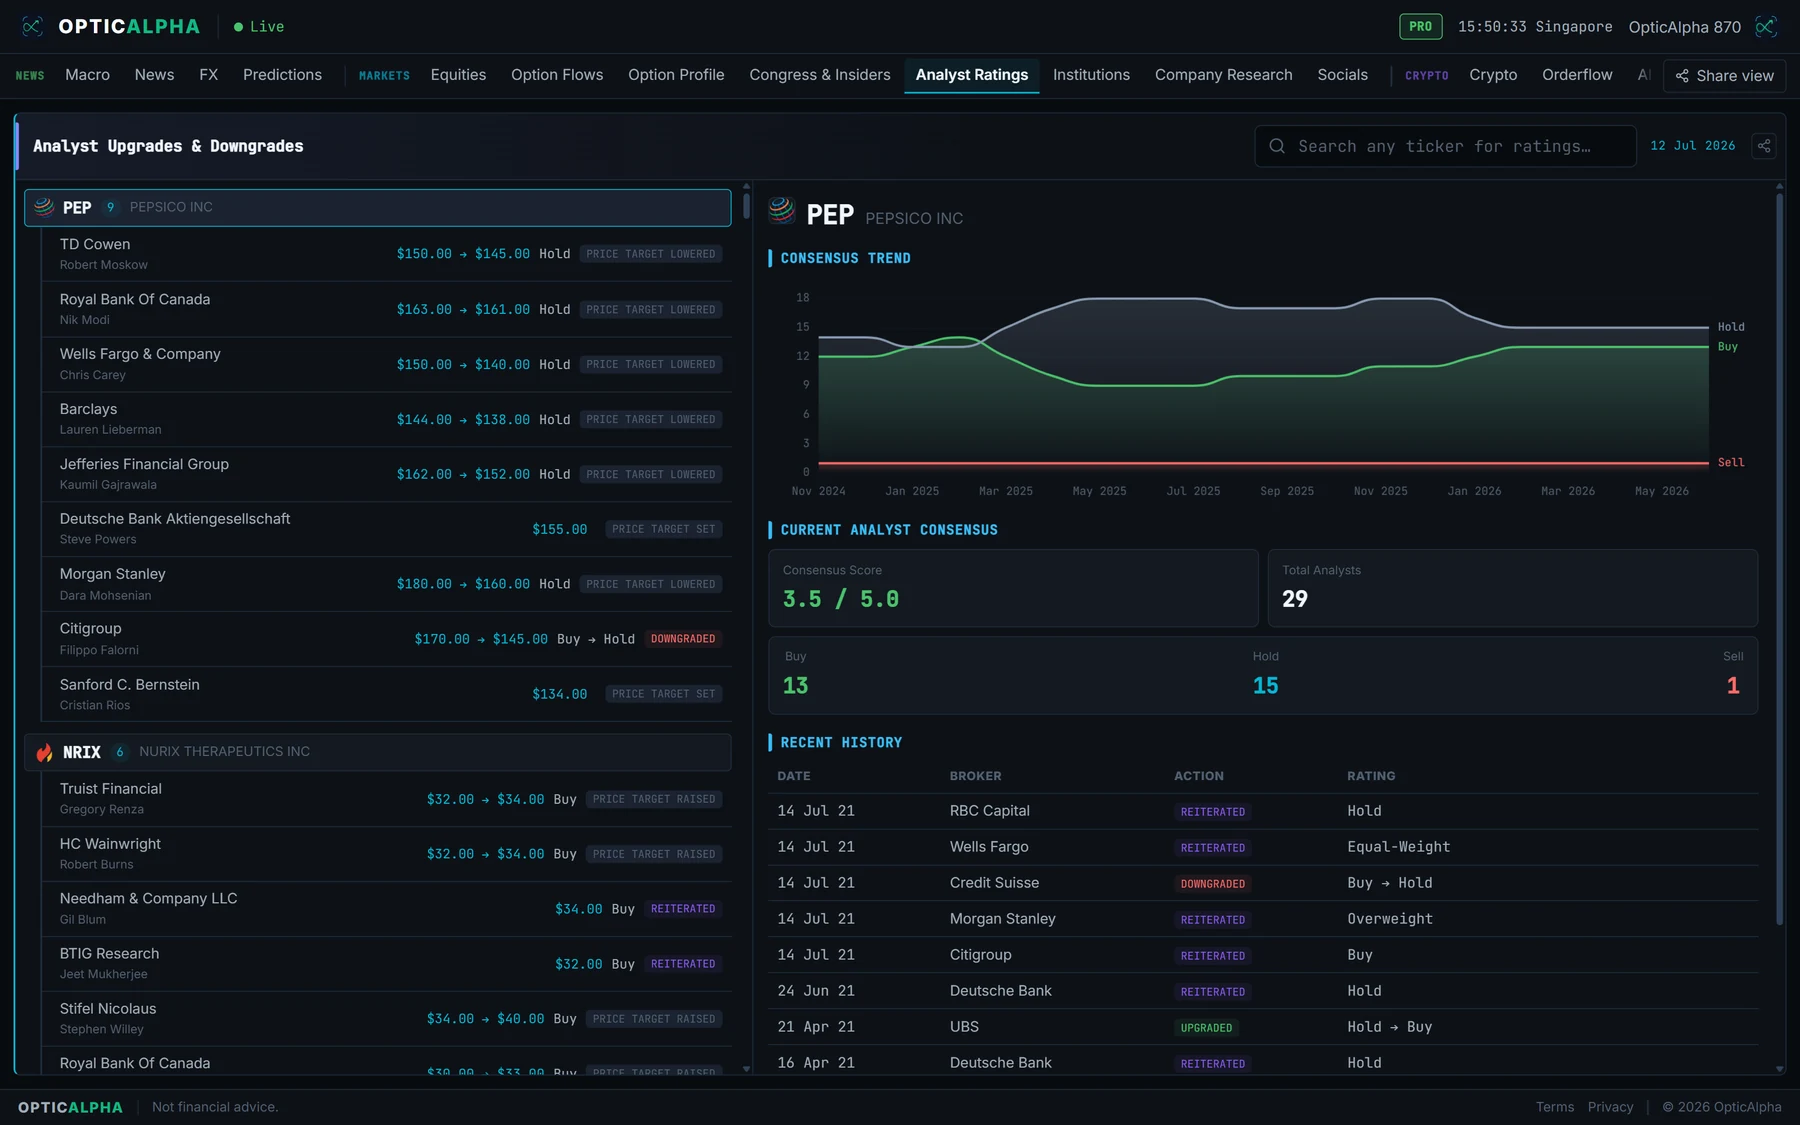This screenshot has width=1800, height=1125.
Task: Click the Sanford C. Bernstein $134.00 target
Action: tap(559, 694)
